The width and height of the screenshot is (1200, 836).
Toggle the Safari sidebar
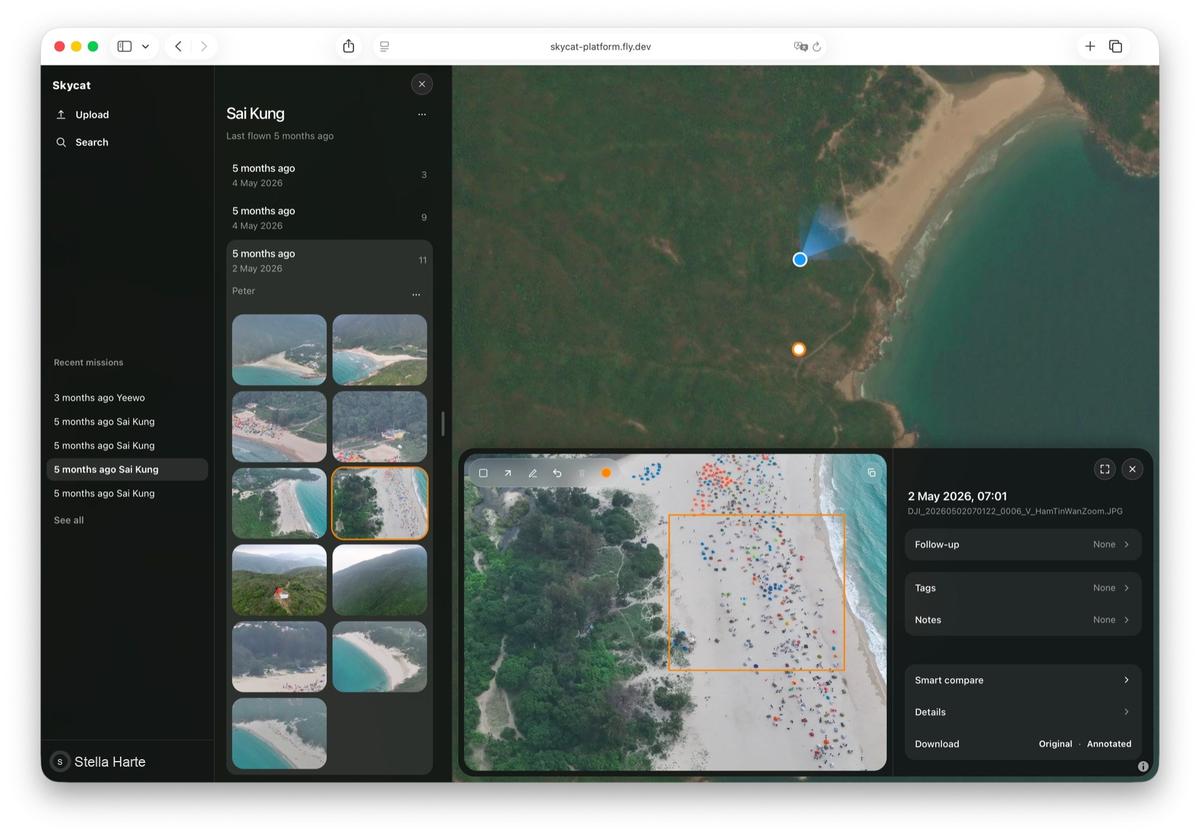click(124, 46)
